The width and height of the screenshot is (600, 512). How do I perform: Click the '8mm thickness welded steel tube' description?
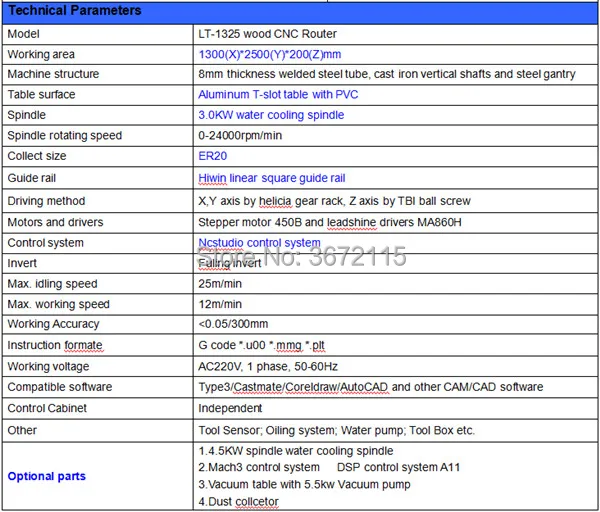coord(284,74)
